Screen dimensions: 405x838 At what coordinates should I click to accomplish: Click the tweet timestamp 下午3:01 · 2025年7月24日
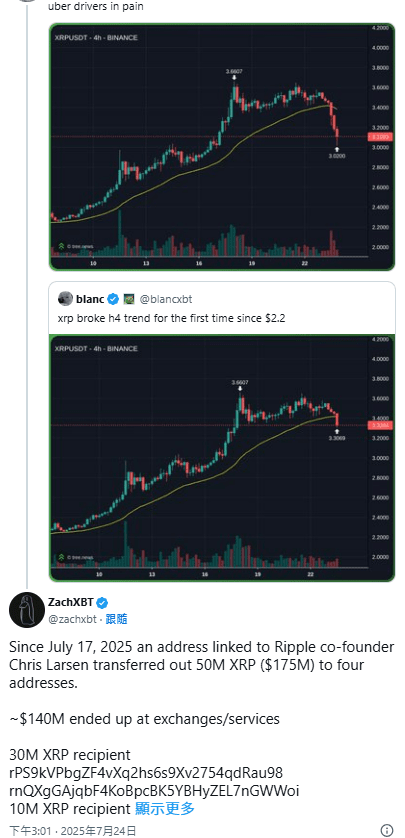(x=73, y=831)
